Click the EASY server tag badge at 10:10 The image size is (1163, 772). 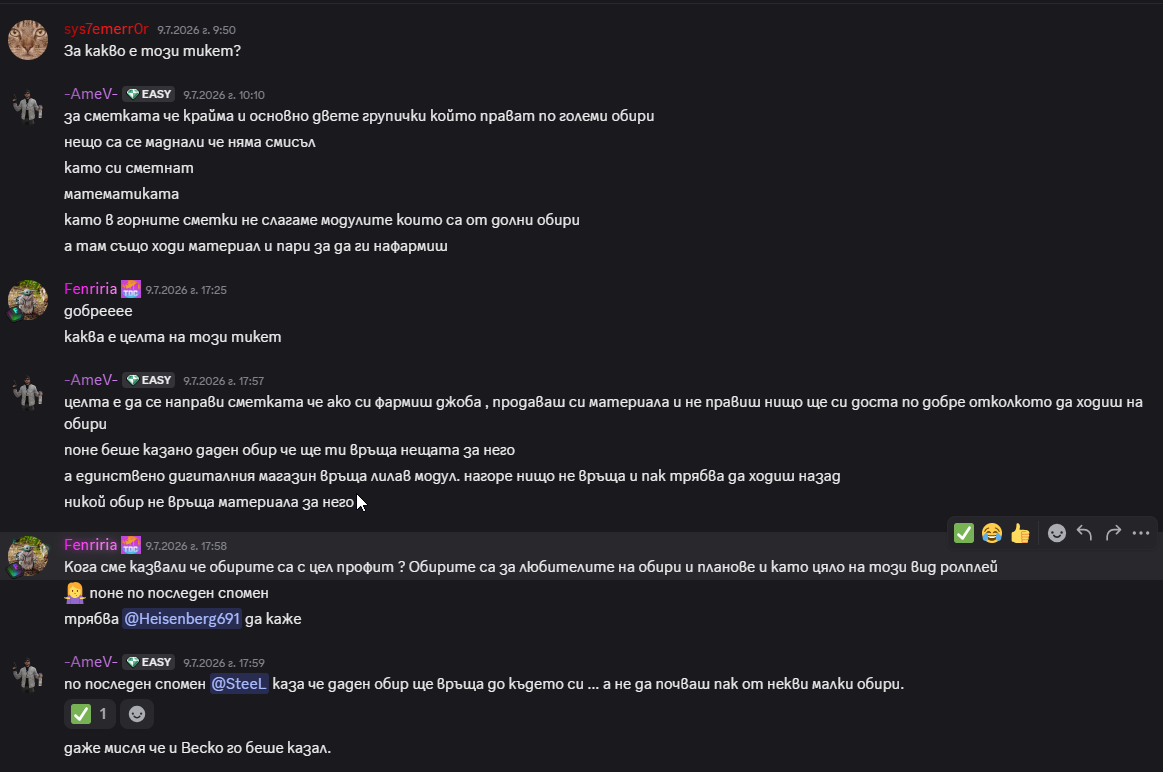coord(149,94)
